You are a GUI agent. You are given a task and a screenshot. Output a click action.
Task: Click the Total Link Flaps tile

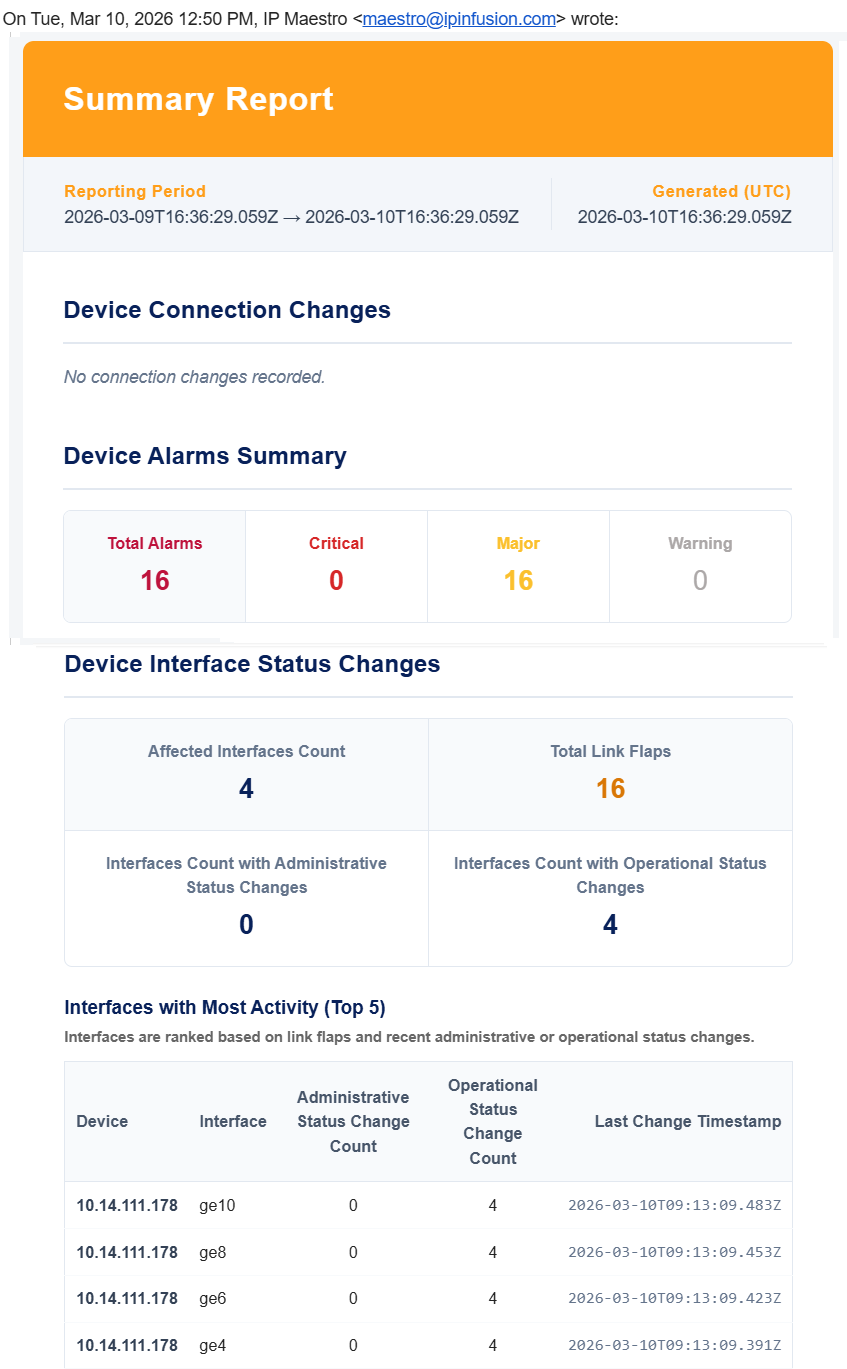(610, 774)
